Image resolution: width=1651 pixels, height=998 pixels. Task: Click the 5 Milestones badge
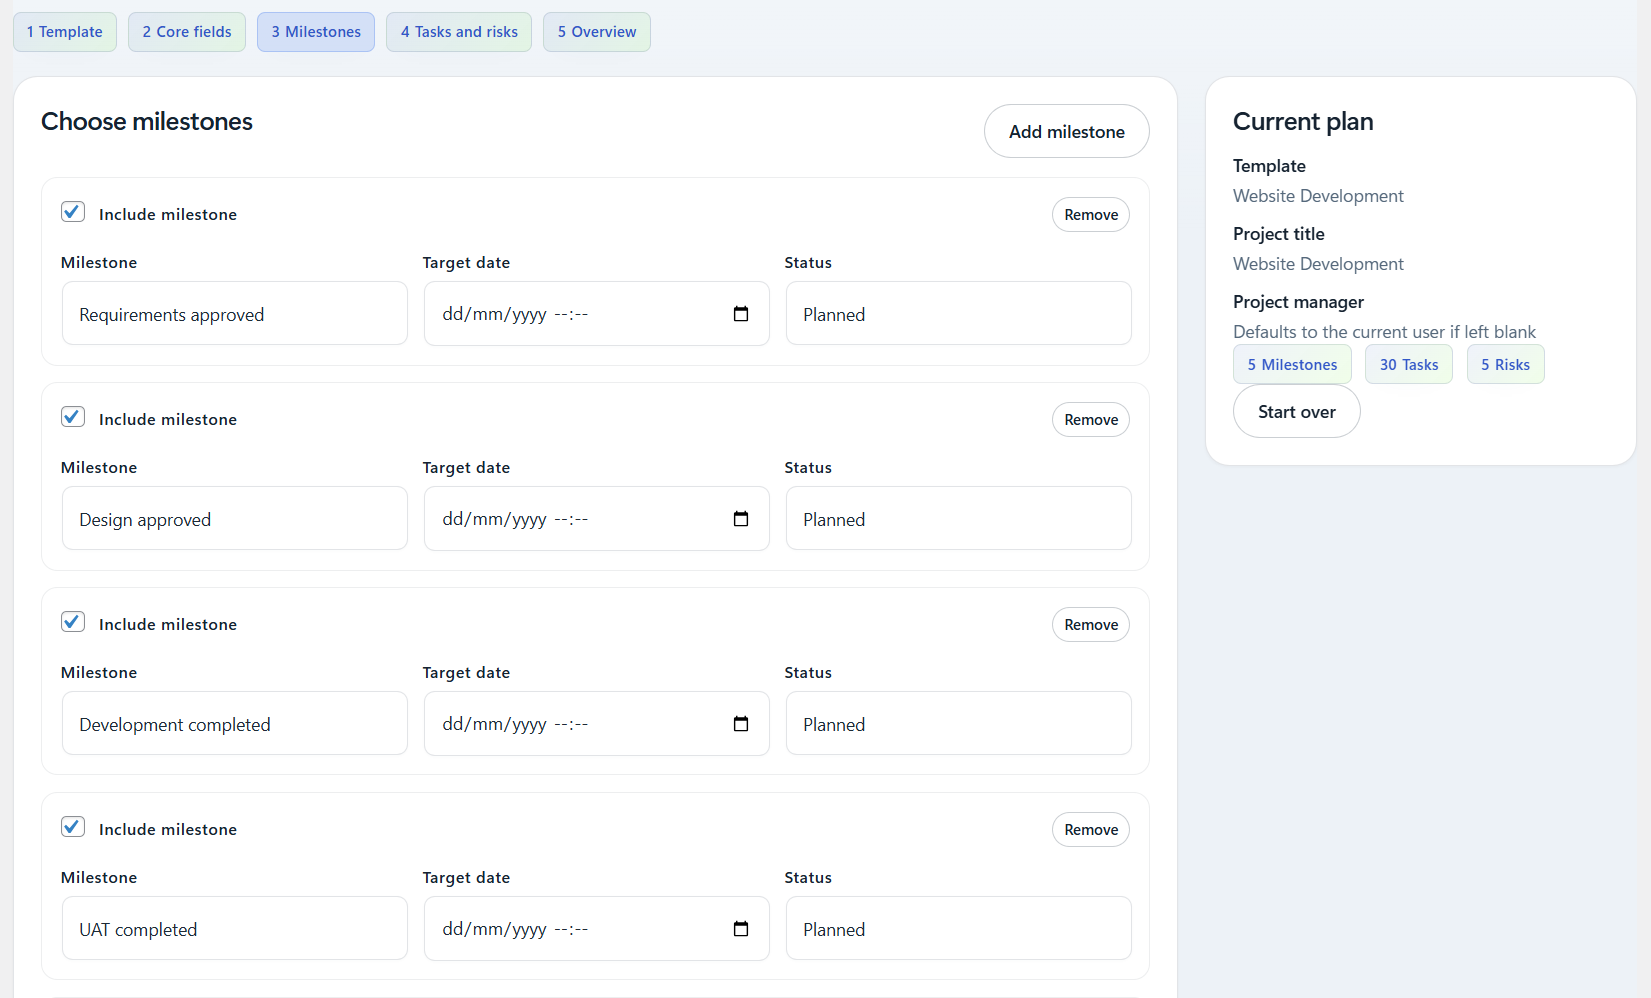1292,364
